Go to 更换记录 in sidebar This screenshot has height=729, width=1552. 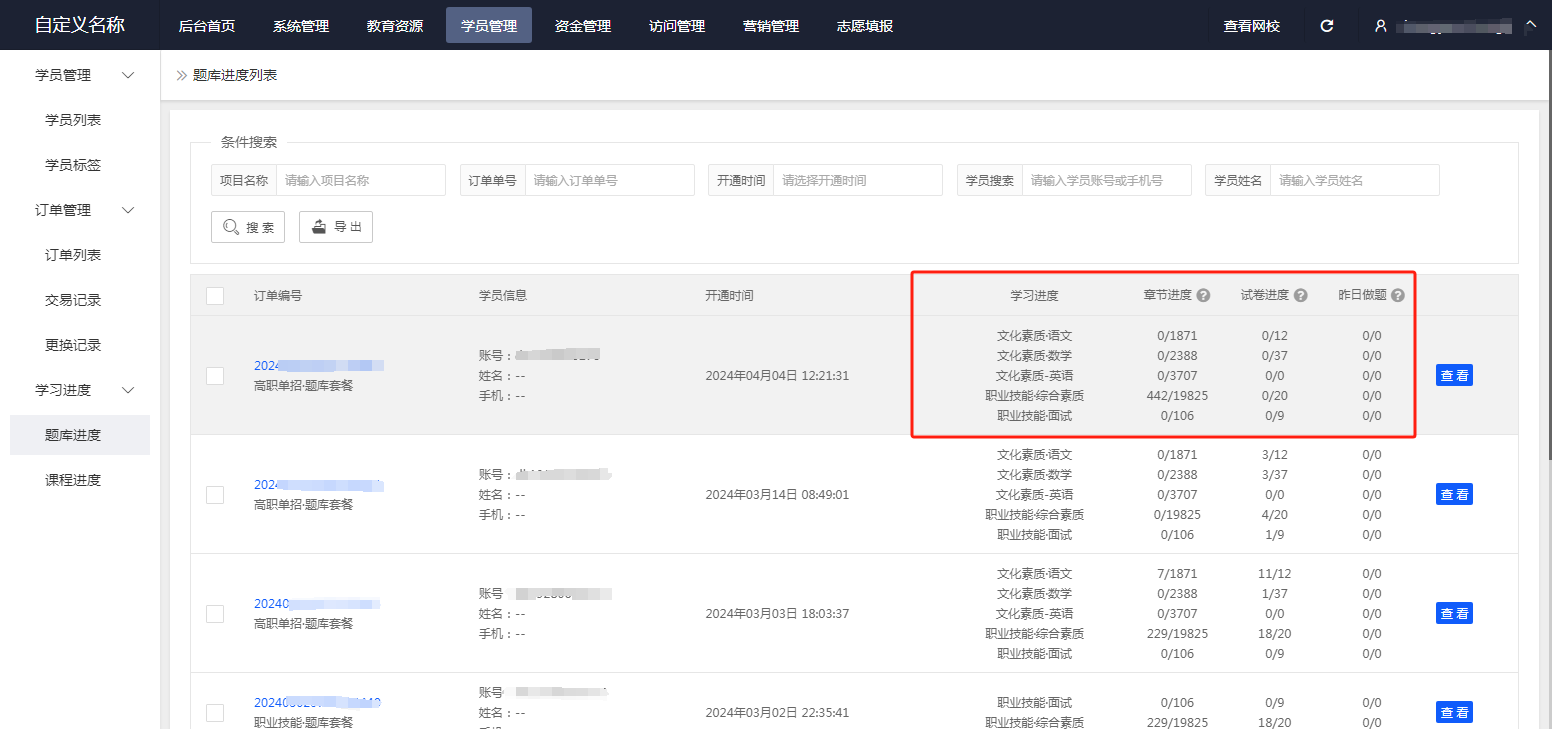coord(73,345)
